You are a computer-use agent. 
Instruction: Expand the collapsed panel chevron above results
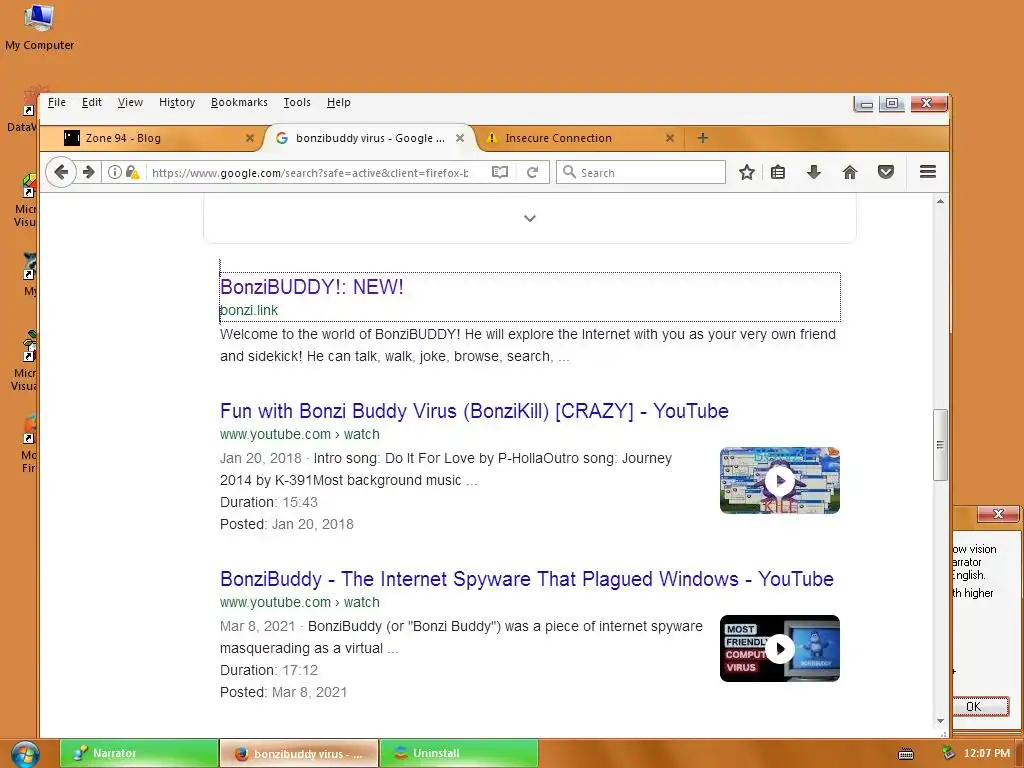coord(530,218)
